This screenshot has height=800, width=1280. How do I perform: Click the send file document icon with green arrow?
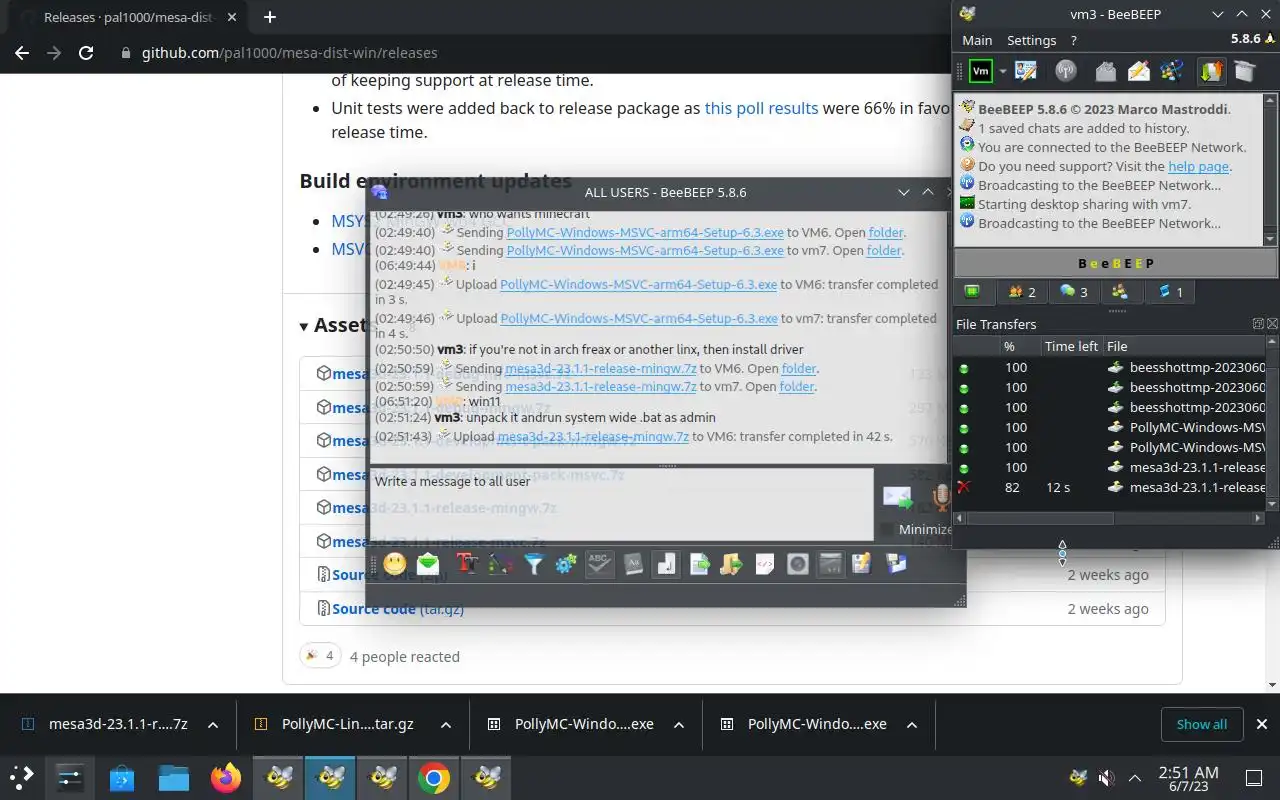[700, 564]
